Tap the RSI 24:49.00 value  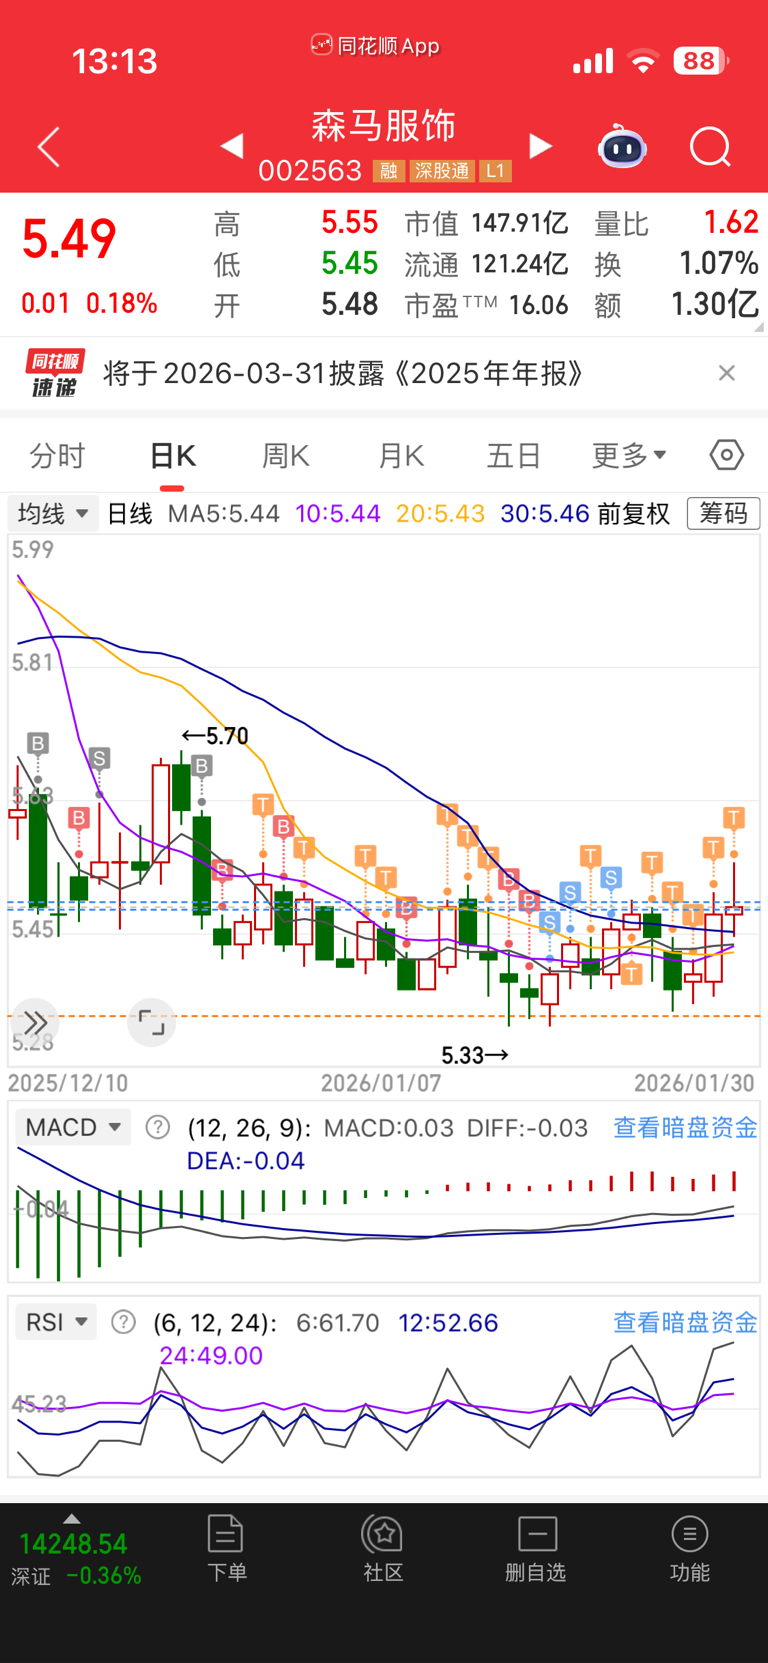point(211,1356)
